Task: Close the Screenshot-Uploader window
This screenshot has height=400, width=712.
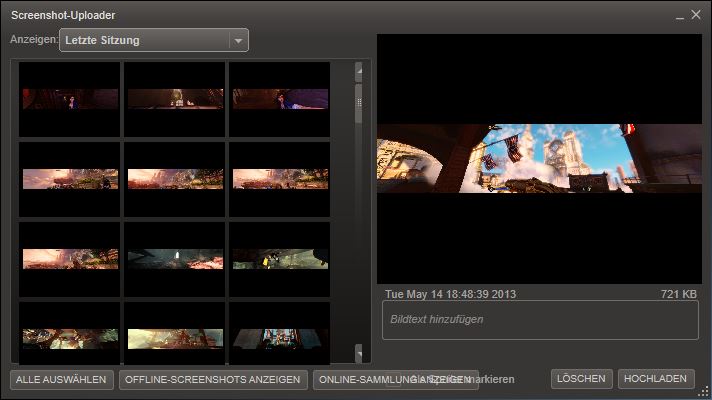Action: click(x=696, y=15)
